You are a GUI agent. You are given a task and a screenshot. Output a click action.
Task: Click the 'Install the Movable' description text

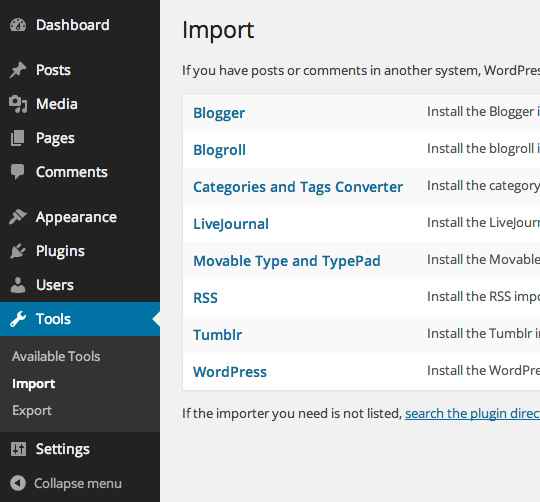483,260
